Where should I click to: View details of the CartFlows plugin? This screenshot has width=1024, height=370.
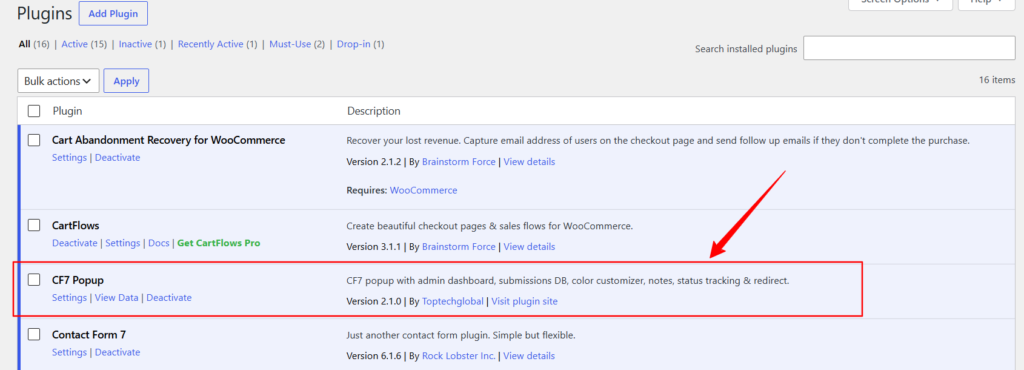coord(529,247)
